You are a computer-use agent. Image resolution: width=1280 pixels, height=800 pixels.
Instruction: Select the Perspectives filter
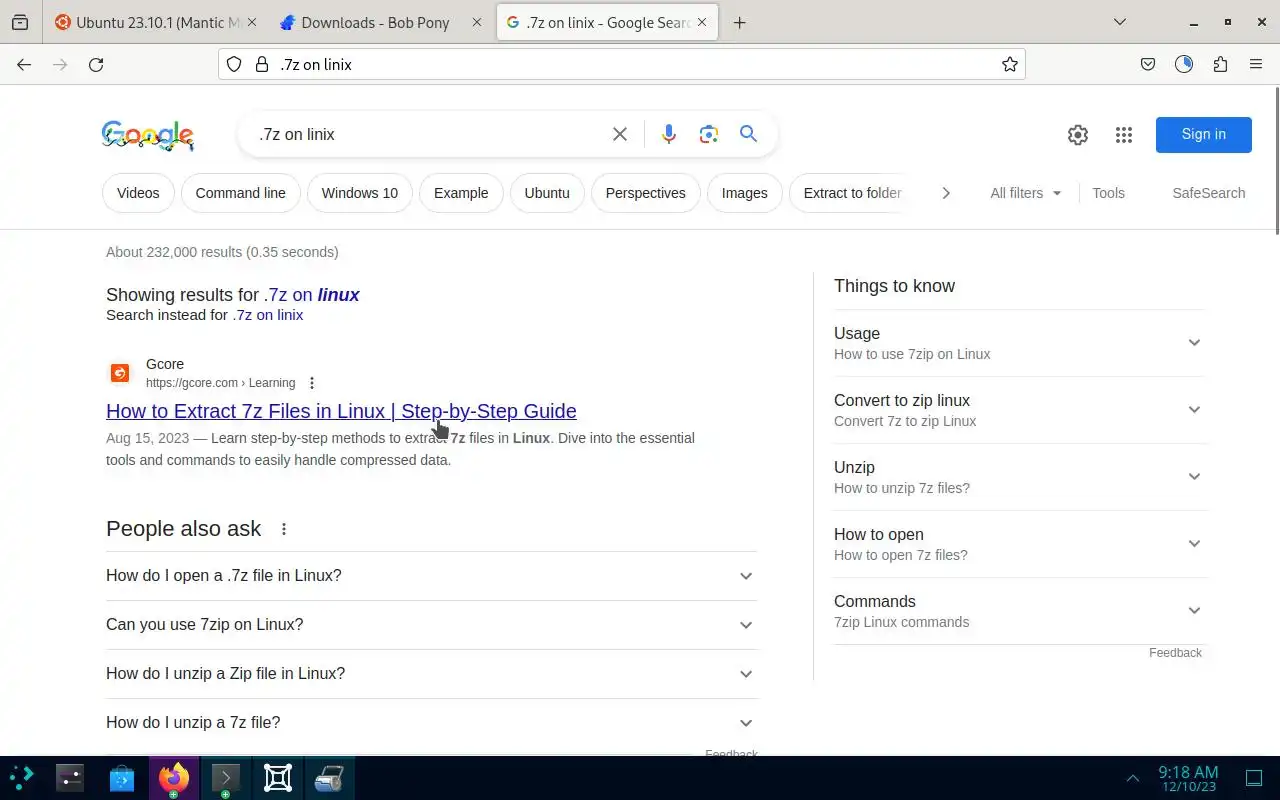[646, 193]
